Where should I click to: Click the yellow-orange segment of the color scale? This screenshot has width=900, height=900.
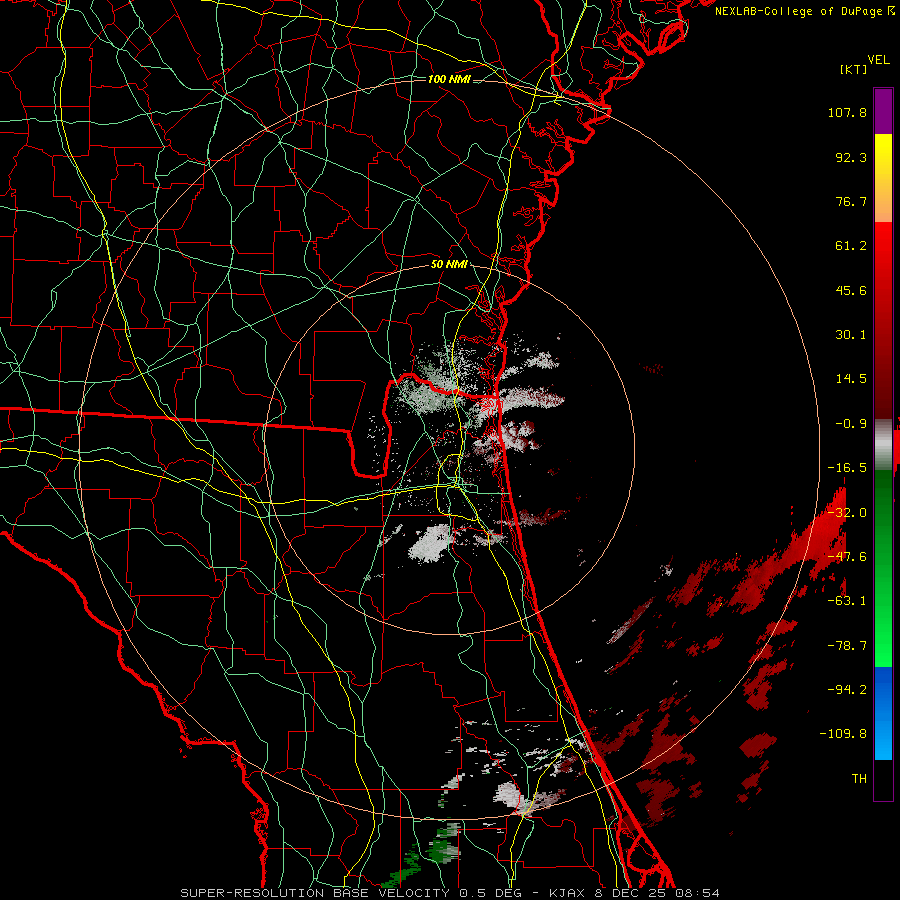883,178
